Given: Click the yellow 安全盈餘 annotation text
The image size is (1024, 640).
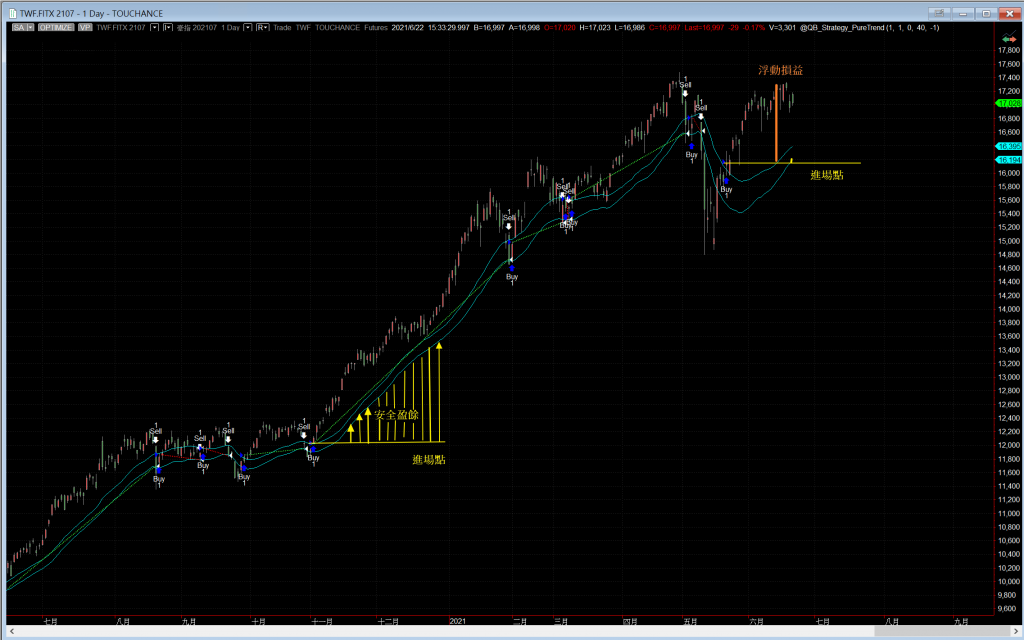Looking at the screenshot, I should coord(396,414).
